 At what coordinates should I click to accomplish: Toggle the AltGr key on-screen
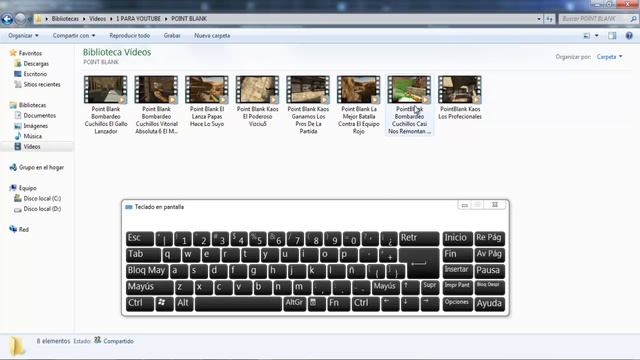point(295,304)
